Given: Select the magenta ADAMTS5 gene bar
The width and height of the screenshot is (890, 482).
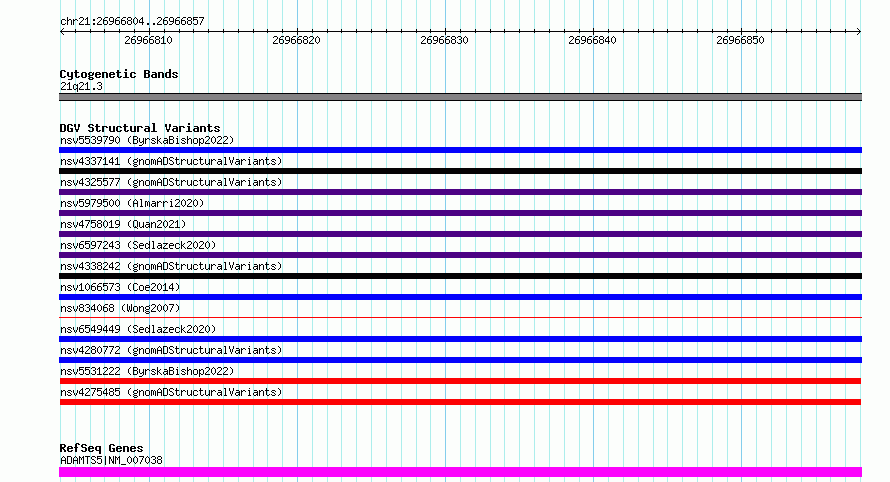Looking at the screenshot, I should (x=460, y=472).
